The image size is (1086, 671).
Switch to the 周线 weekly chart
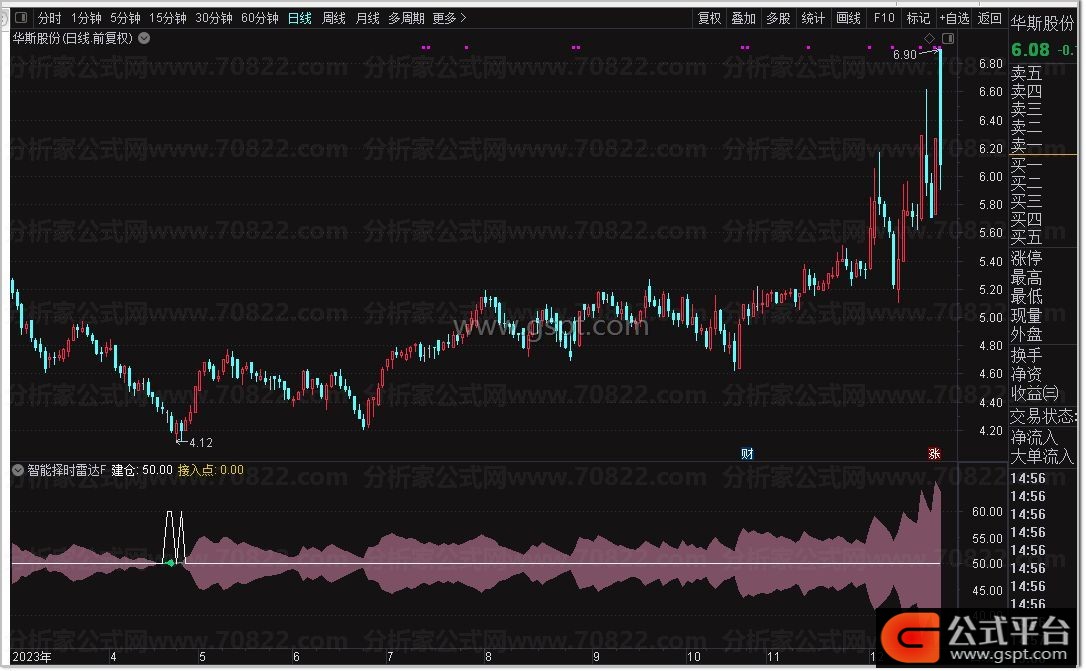coord(334,18)
